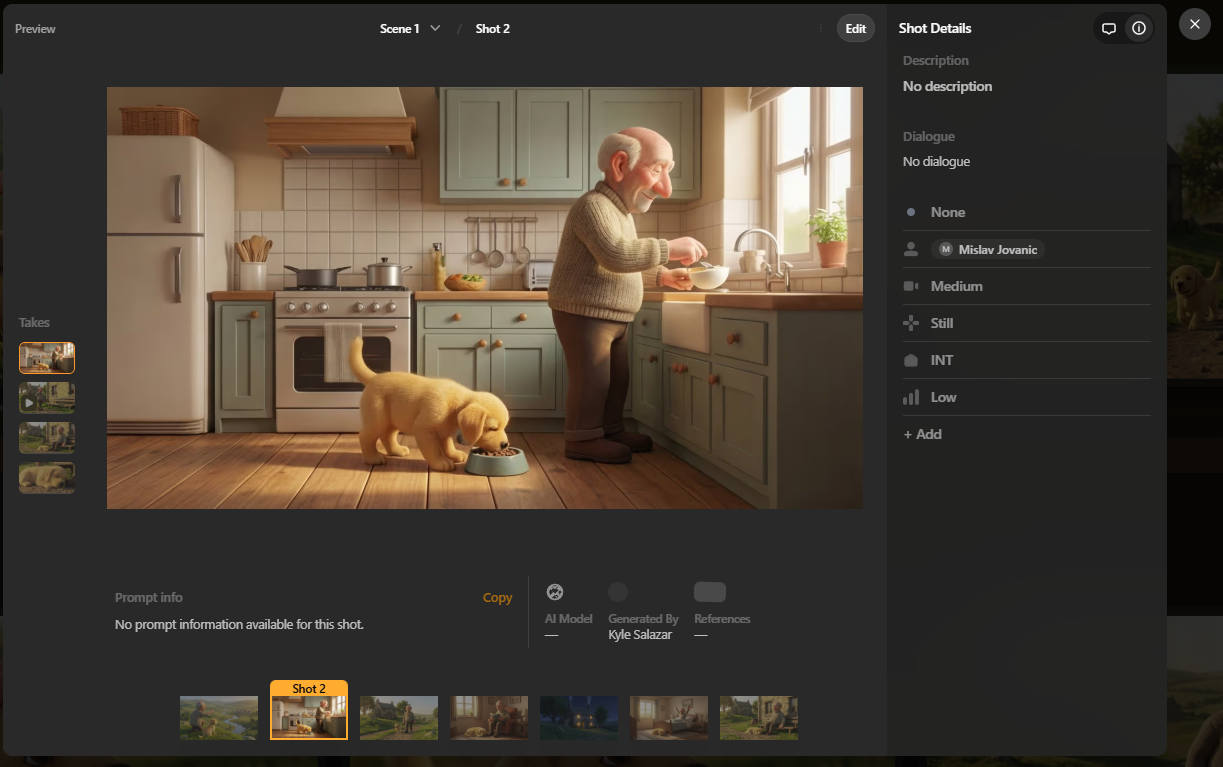Click the Low intensity bars icon
The height and width of the screenshot is (767, 1223).
911,397
